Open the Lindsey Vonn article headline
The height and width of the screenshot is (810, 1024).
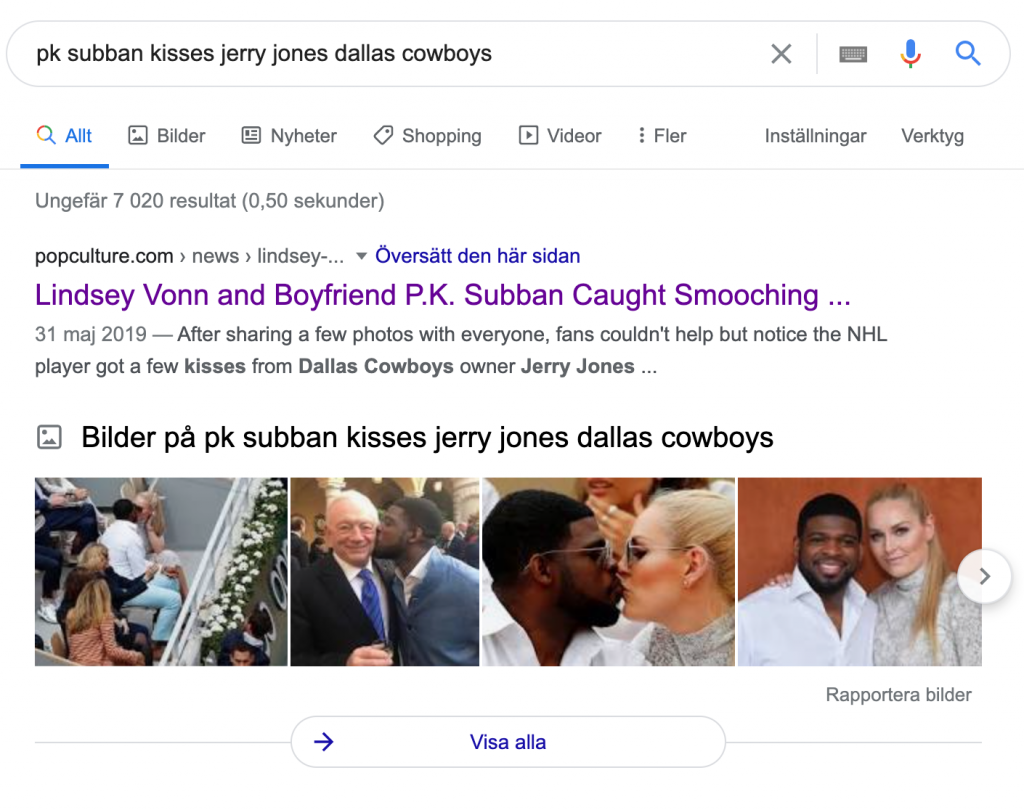(x=442, y=295)
